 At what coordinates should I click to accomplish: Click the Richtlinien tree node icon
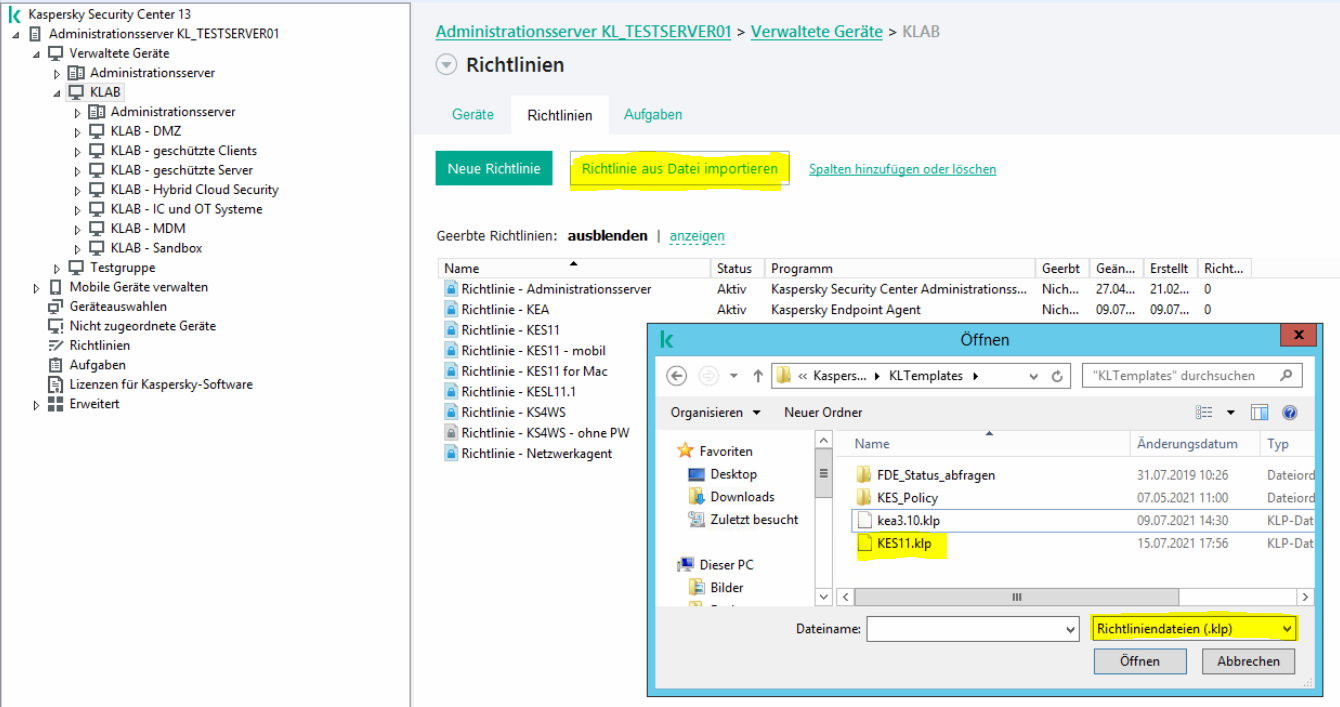point(56,346)
